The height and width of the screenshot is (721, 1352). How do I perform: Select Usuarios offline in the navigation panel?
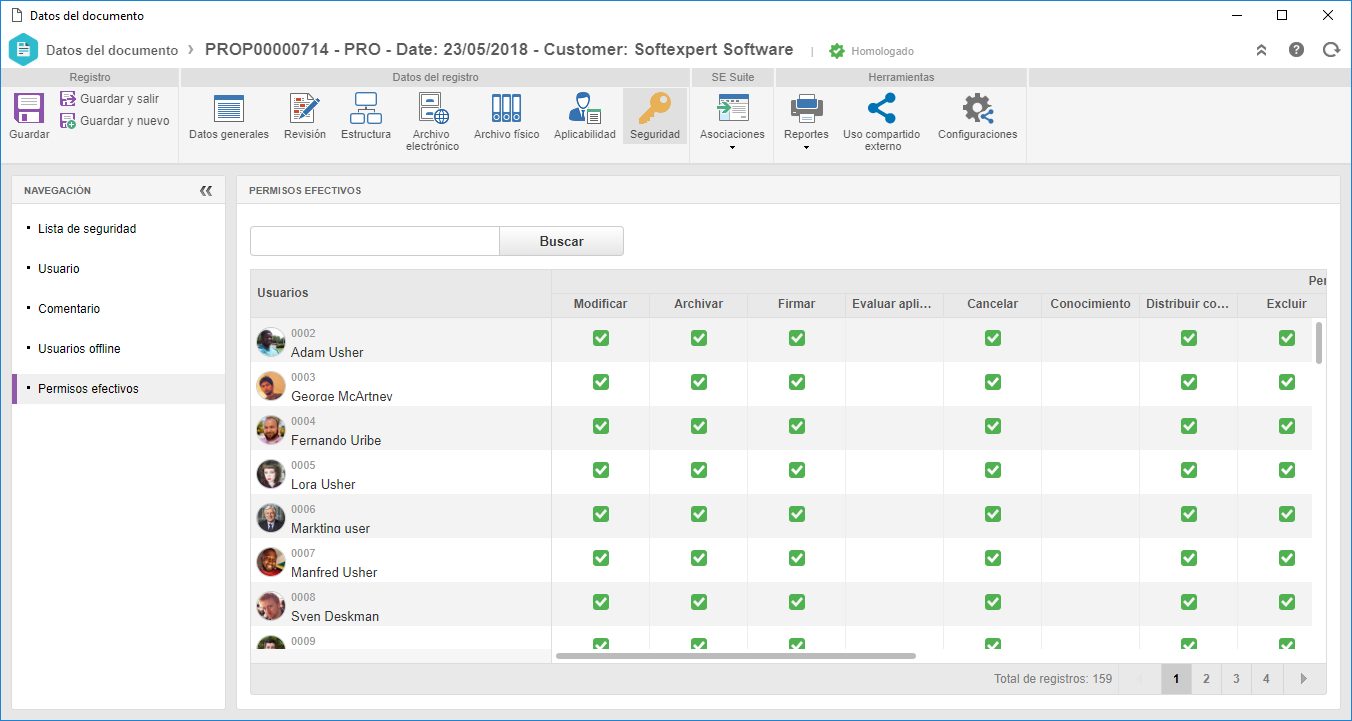(79, 349)
